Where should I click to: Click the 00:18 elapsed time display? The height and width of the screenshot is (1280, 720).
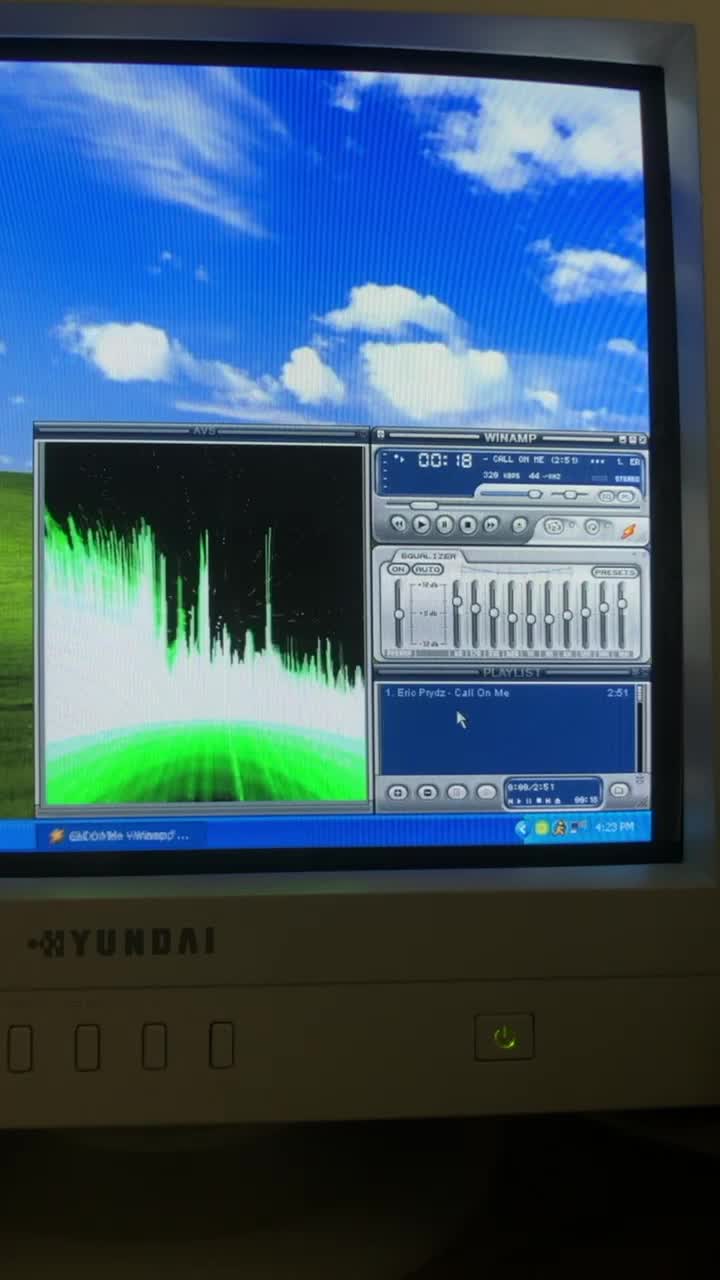click(x=446, y=460)
